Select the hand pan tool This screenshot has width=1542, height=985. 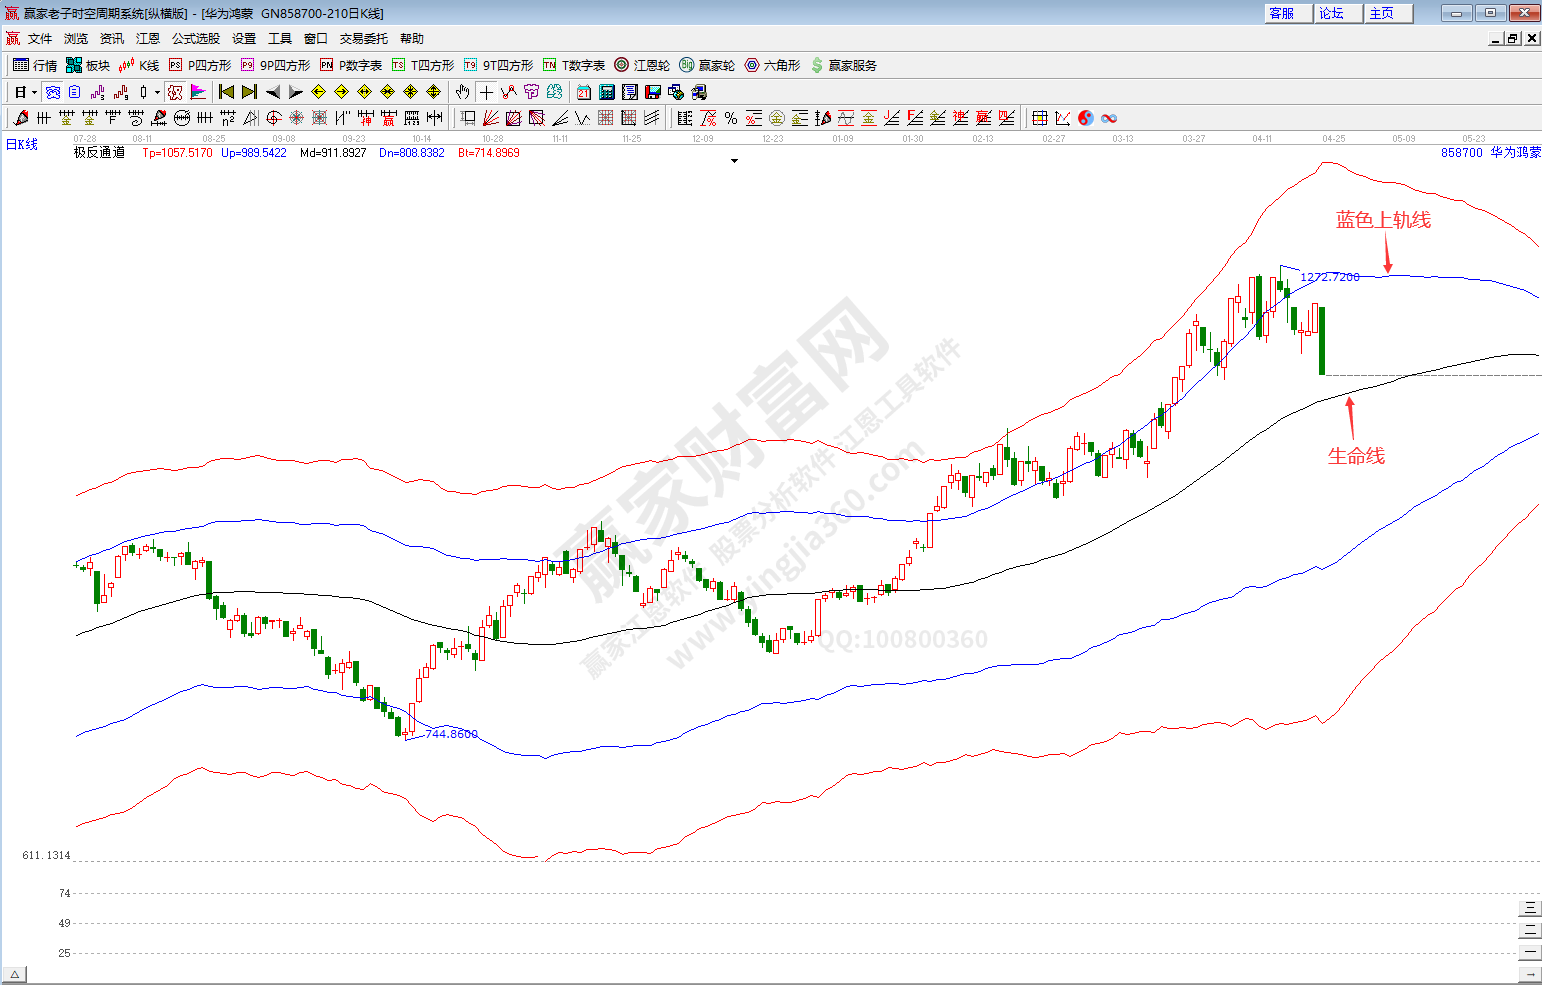(x=462, y=92)
